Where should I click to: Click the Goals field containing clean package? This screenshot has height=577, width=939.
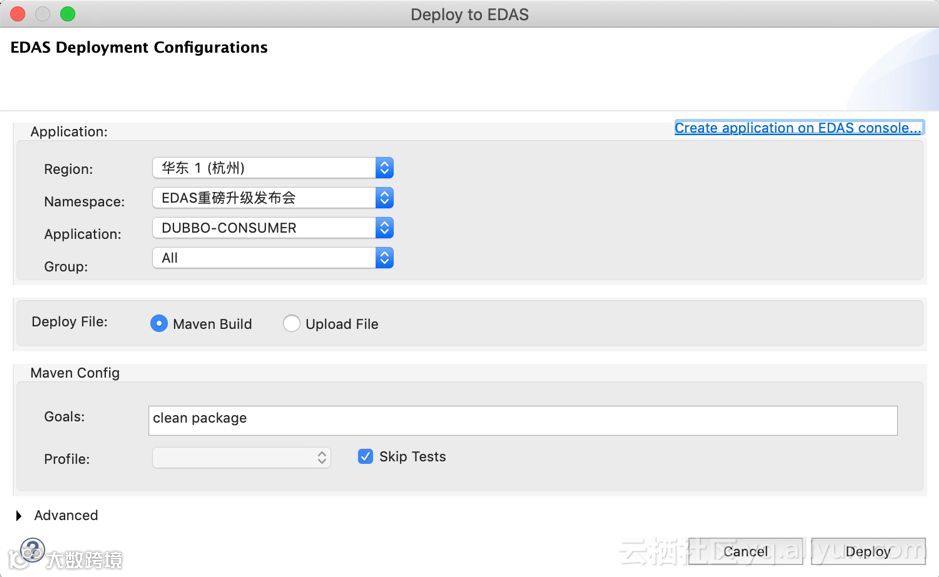click(522, 421)
